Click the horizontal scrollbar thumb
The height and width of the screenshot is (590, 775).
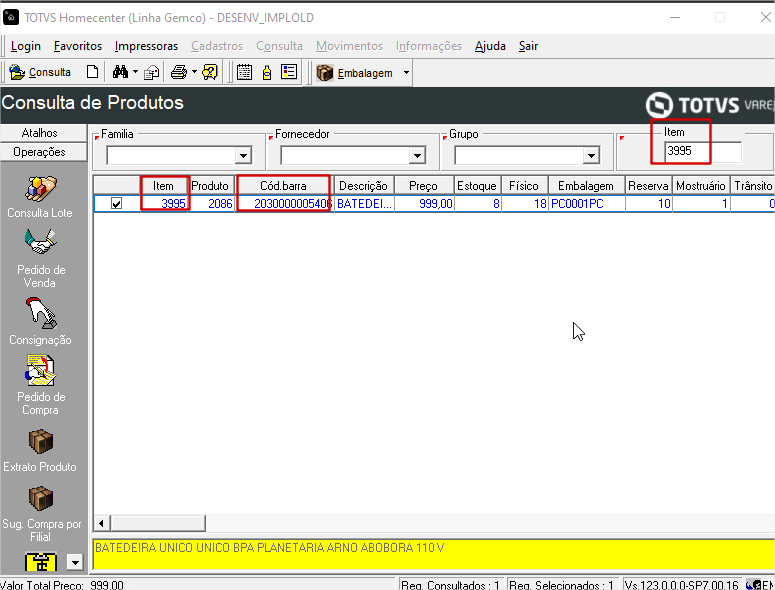(158, 523)
